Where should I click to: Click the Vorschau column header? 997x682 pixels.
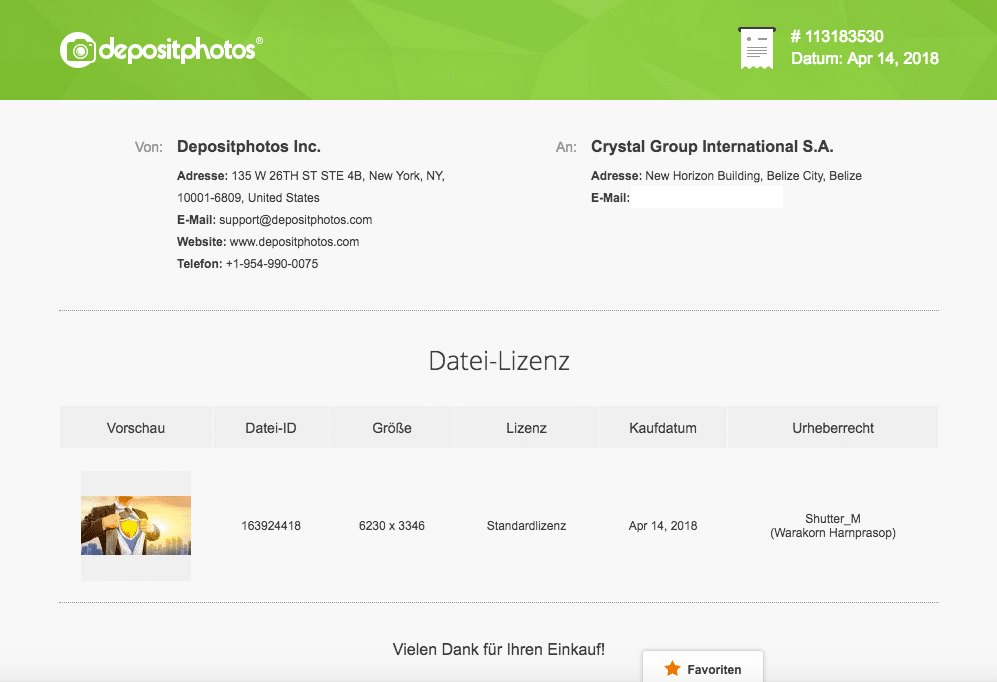[x=136, y=428]
